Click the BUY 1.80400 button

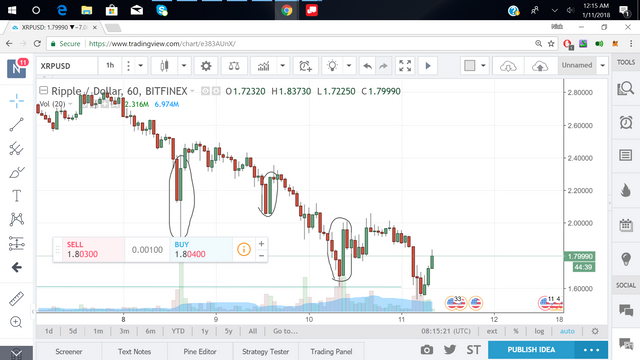pyautogui.click(x=201, y=249)
